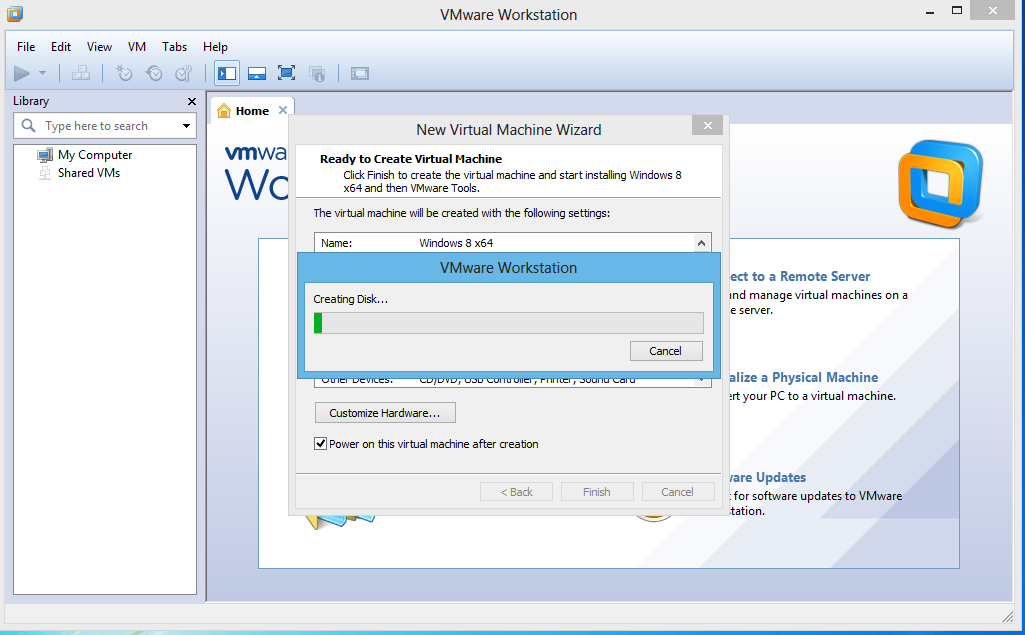This screenshot has height=635, width=1025.
Task: Click the Shared VMs tree icon
Action: pyautogui.click(x=44, y=173)
